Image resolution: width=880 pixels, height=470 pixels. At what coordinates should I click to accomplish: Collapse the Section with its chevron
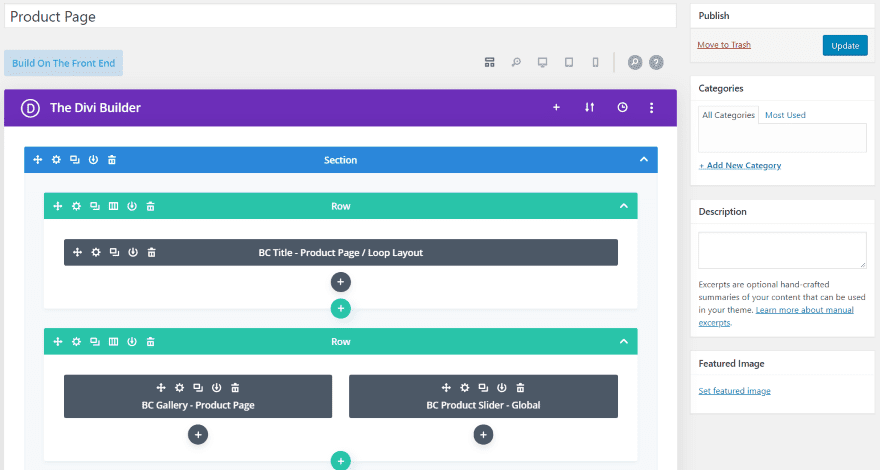(x=644, y=160)
